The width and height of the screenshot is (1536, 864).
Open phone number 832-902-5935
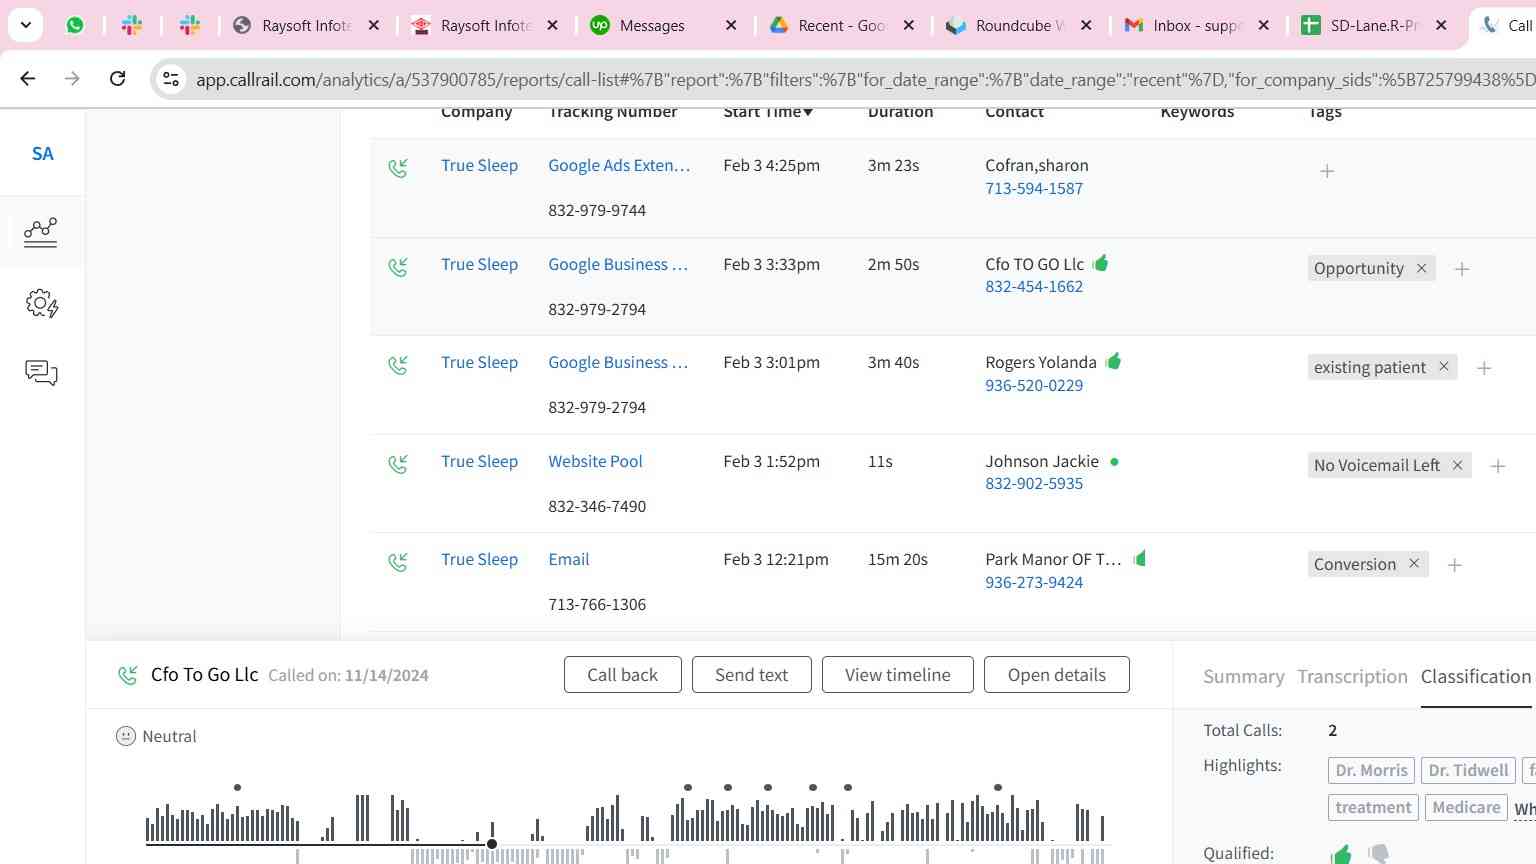1034,483
